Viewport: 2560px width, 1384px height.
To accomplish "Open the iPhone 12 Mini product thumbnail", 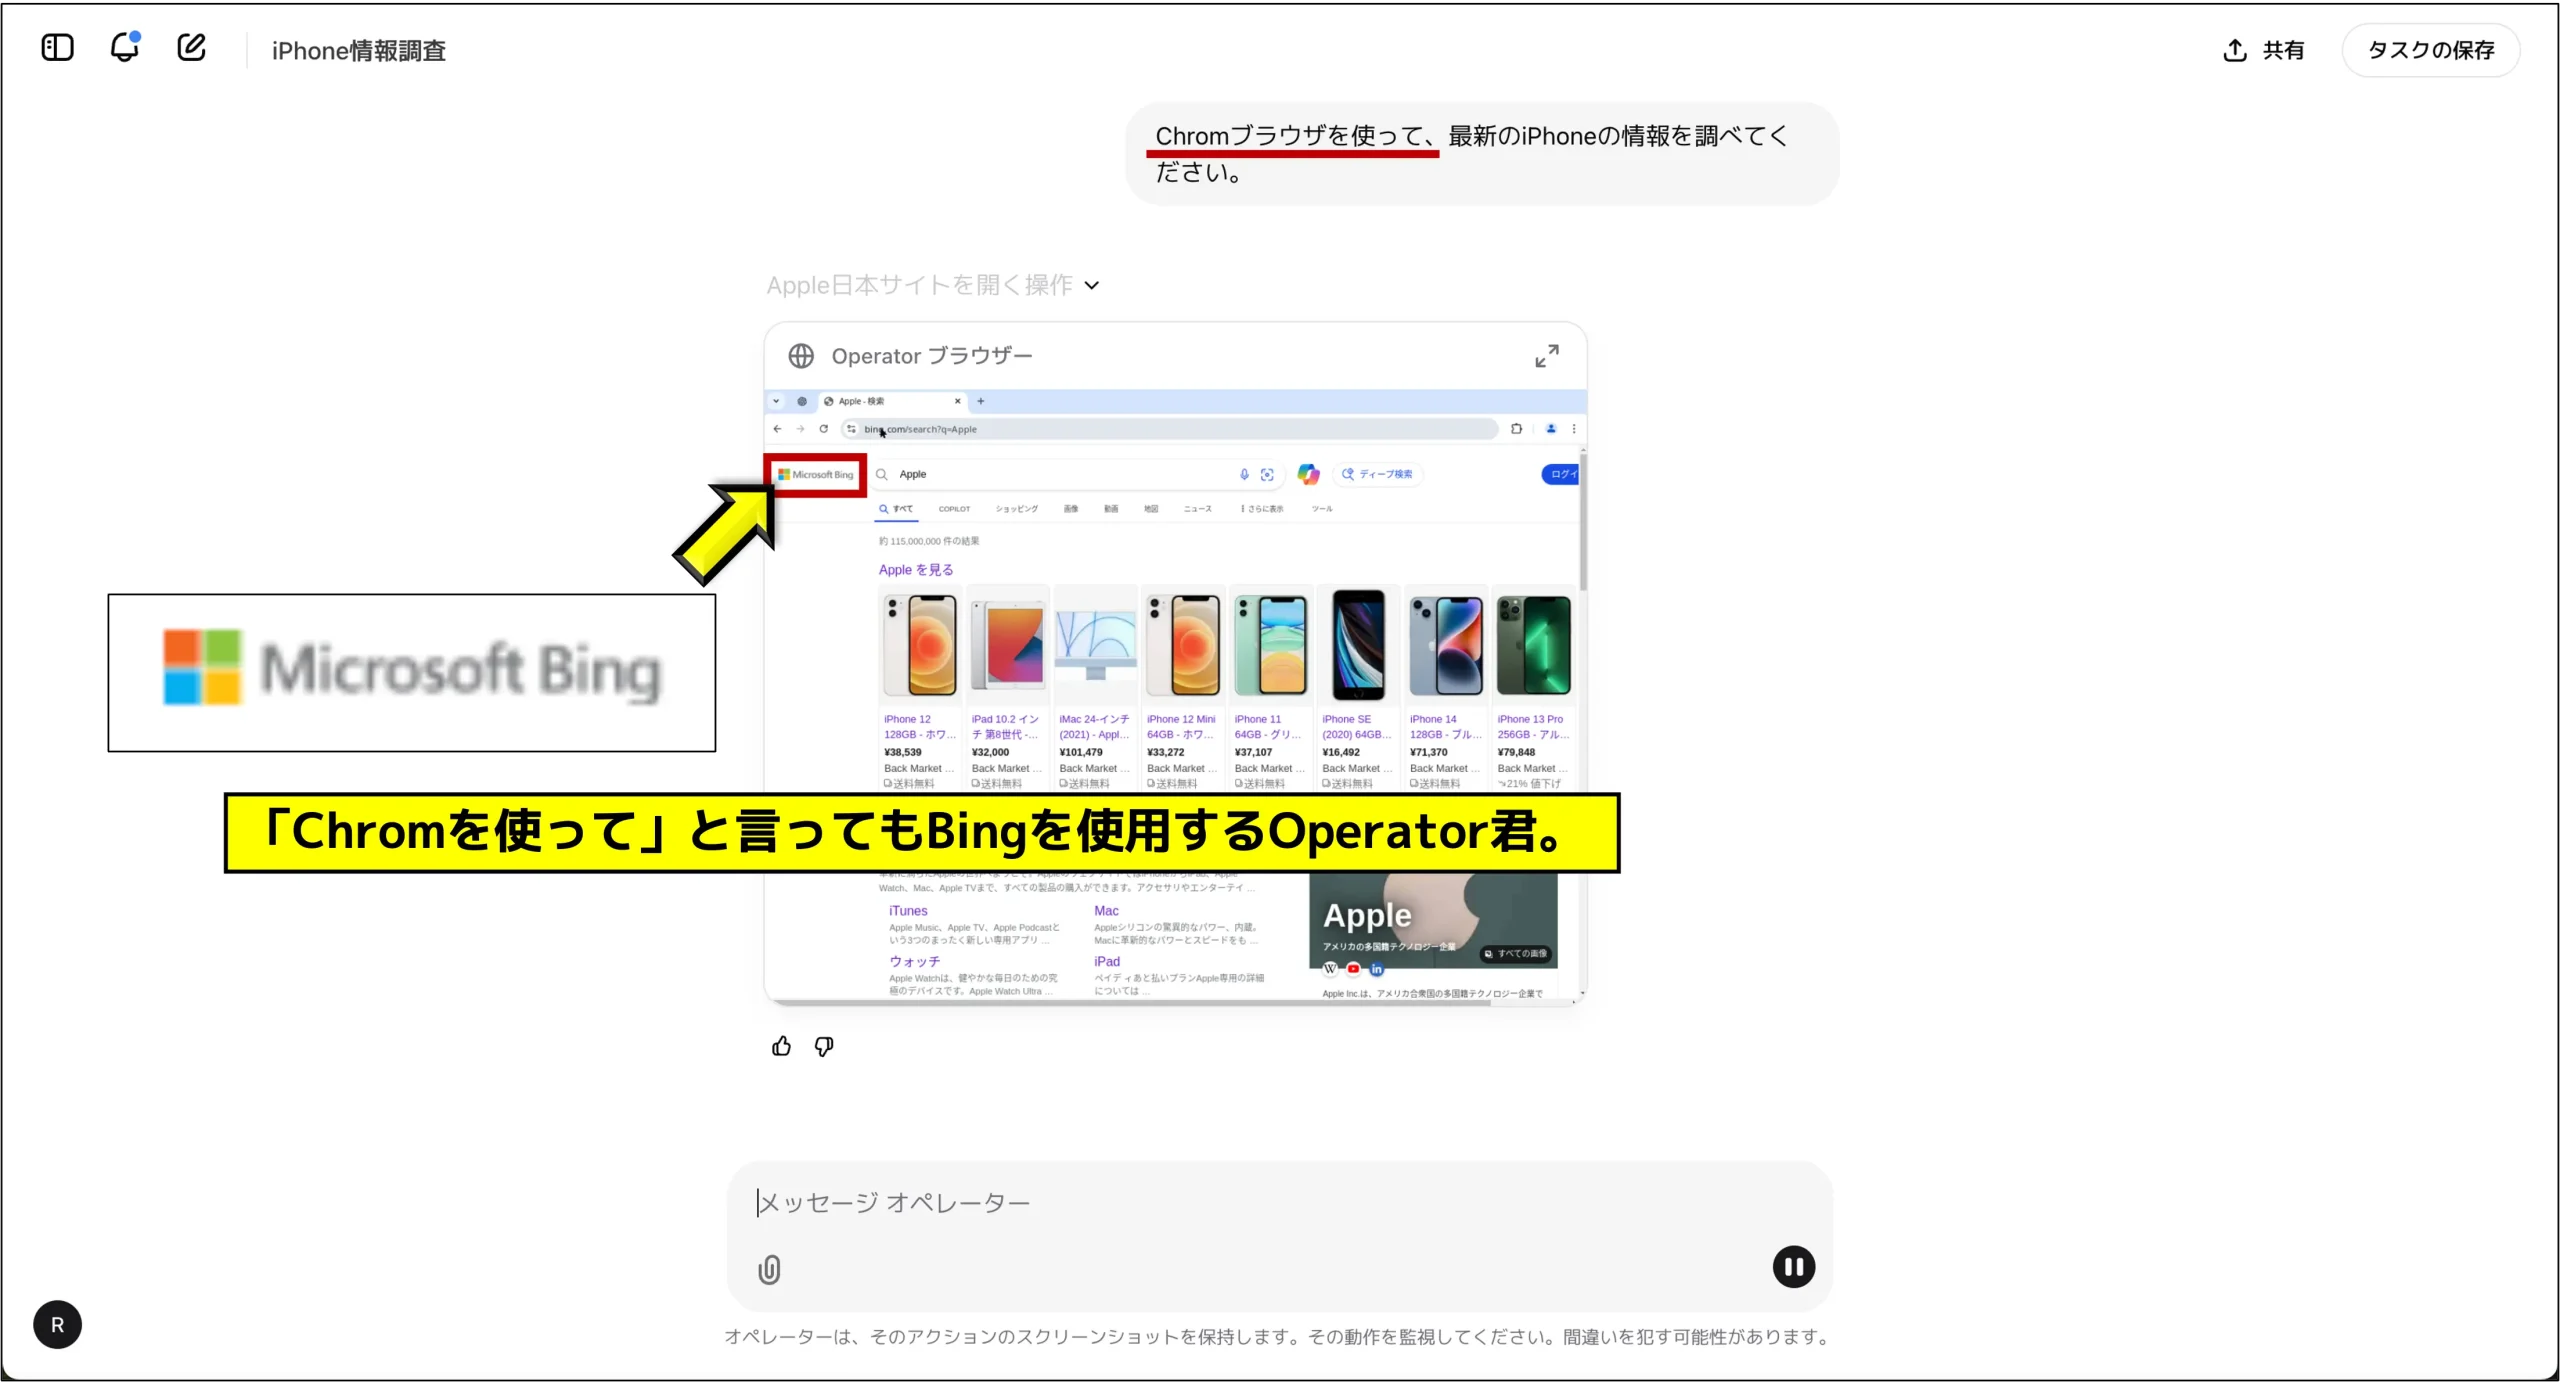I will click(x=1183, y=645).
